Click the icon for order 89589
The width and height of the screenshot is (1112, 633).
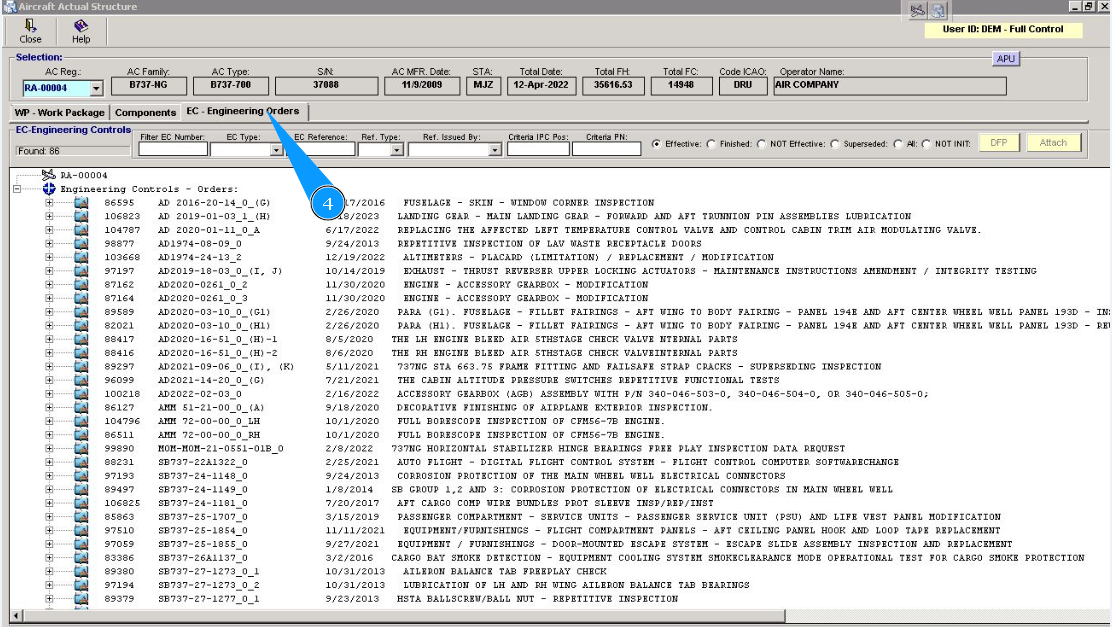pyautogui.click(x=81, y=312)
